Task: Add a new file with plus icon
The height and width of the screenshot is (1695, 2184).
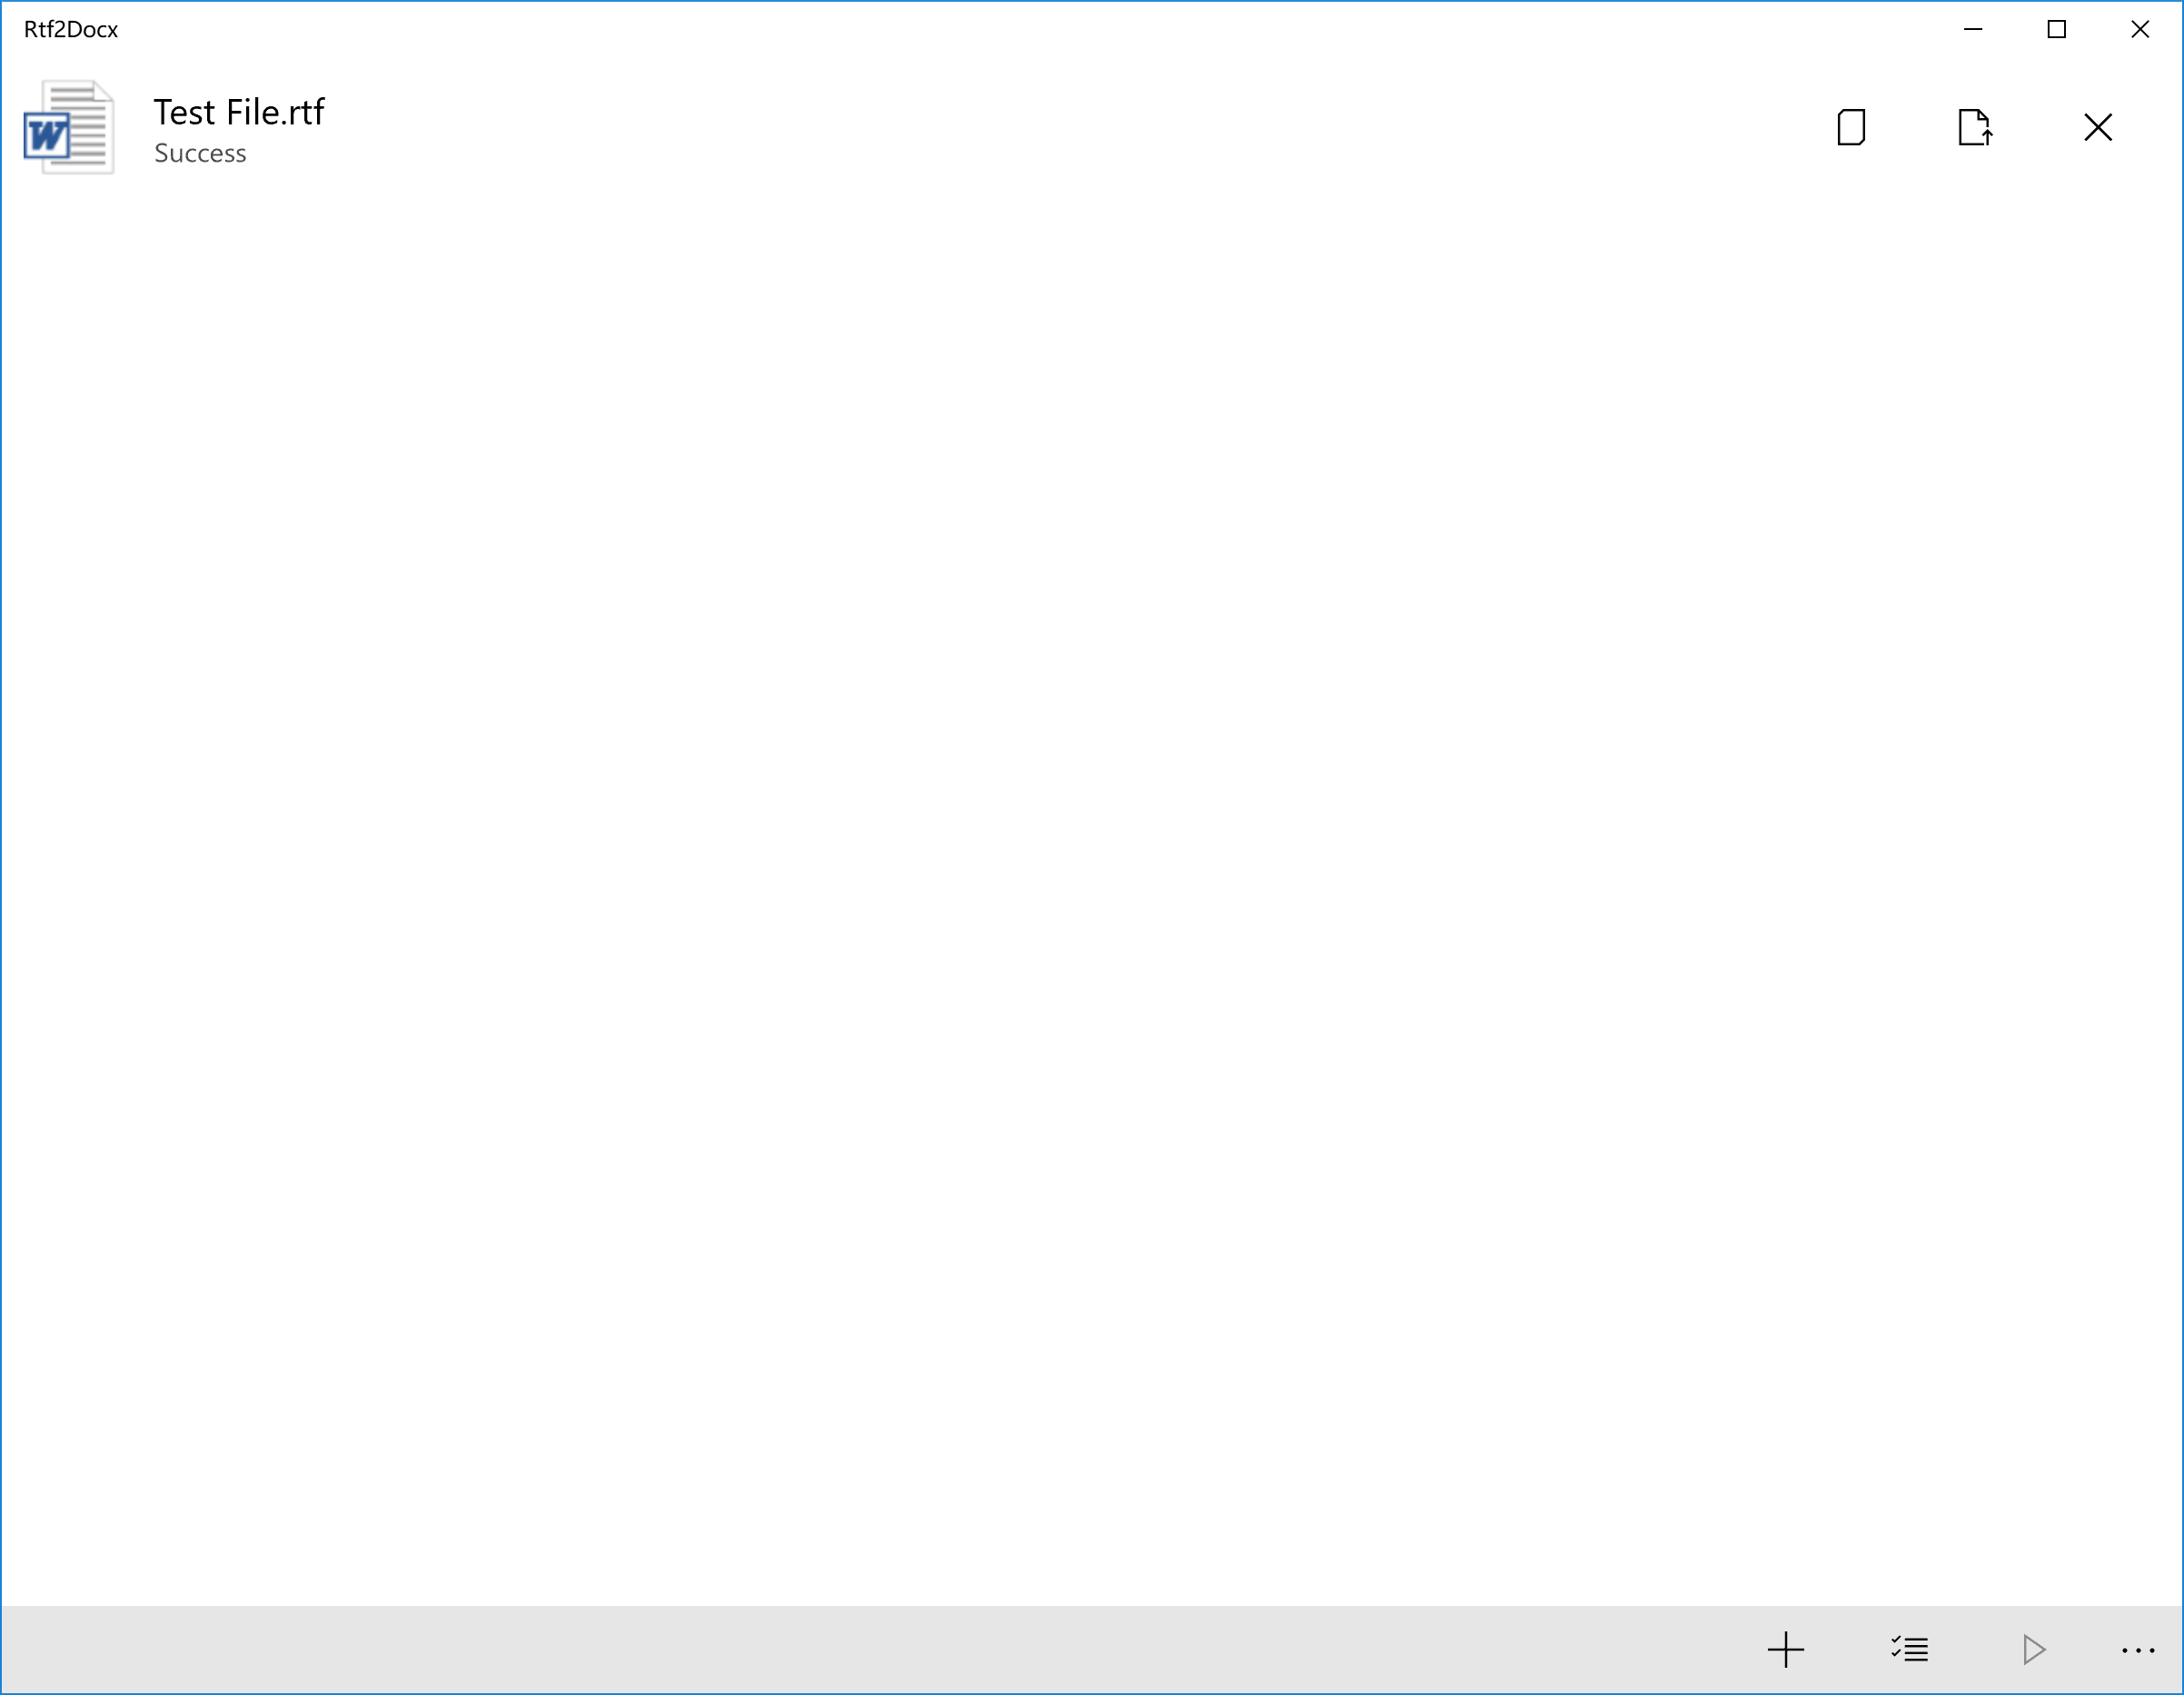Action: 1785,1649
